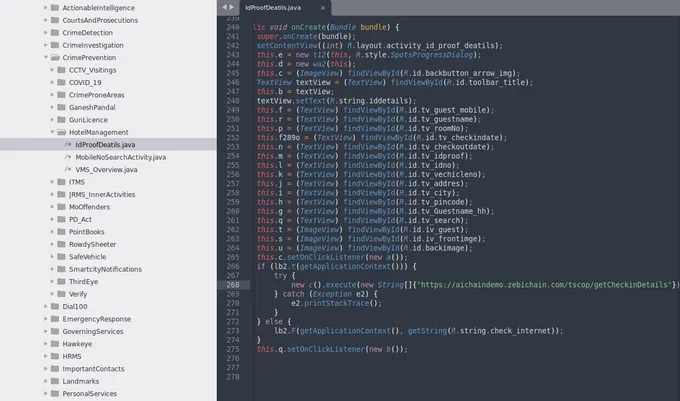This screenshot has height=401, width=680.
Task: Click 'tv_checkoutdate' id reference
Action: tap(454, 147)
